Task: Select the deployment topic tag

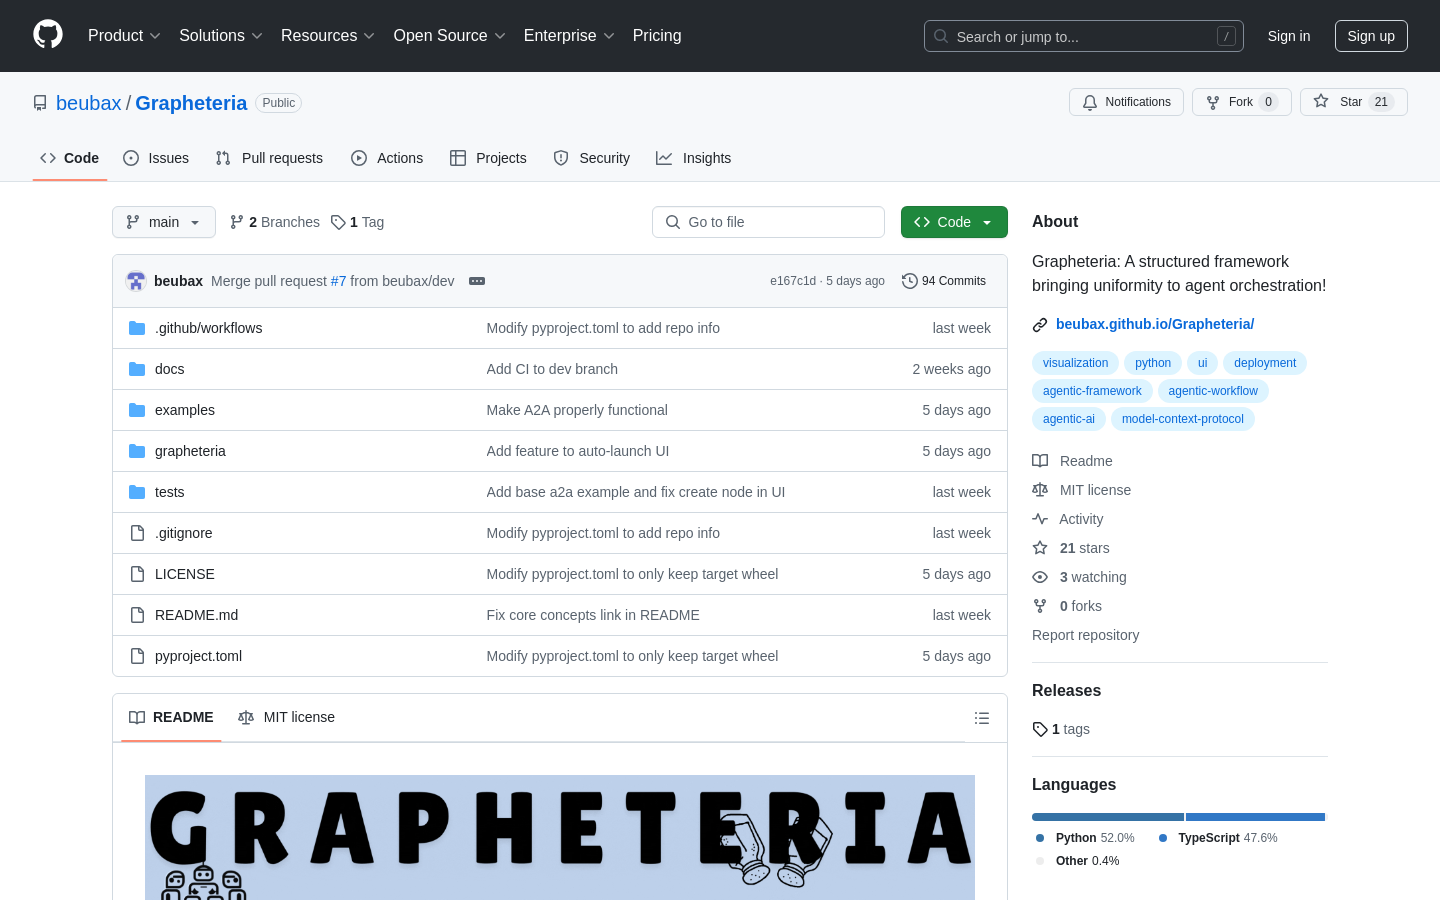Action: click(x=1265, y=363)
